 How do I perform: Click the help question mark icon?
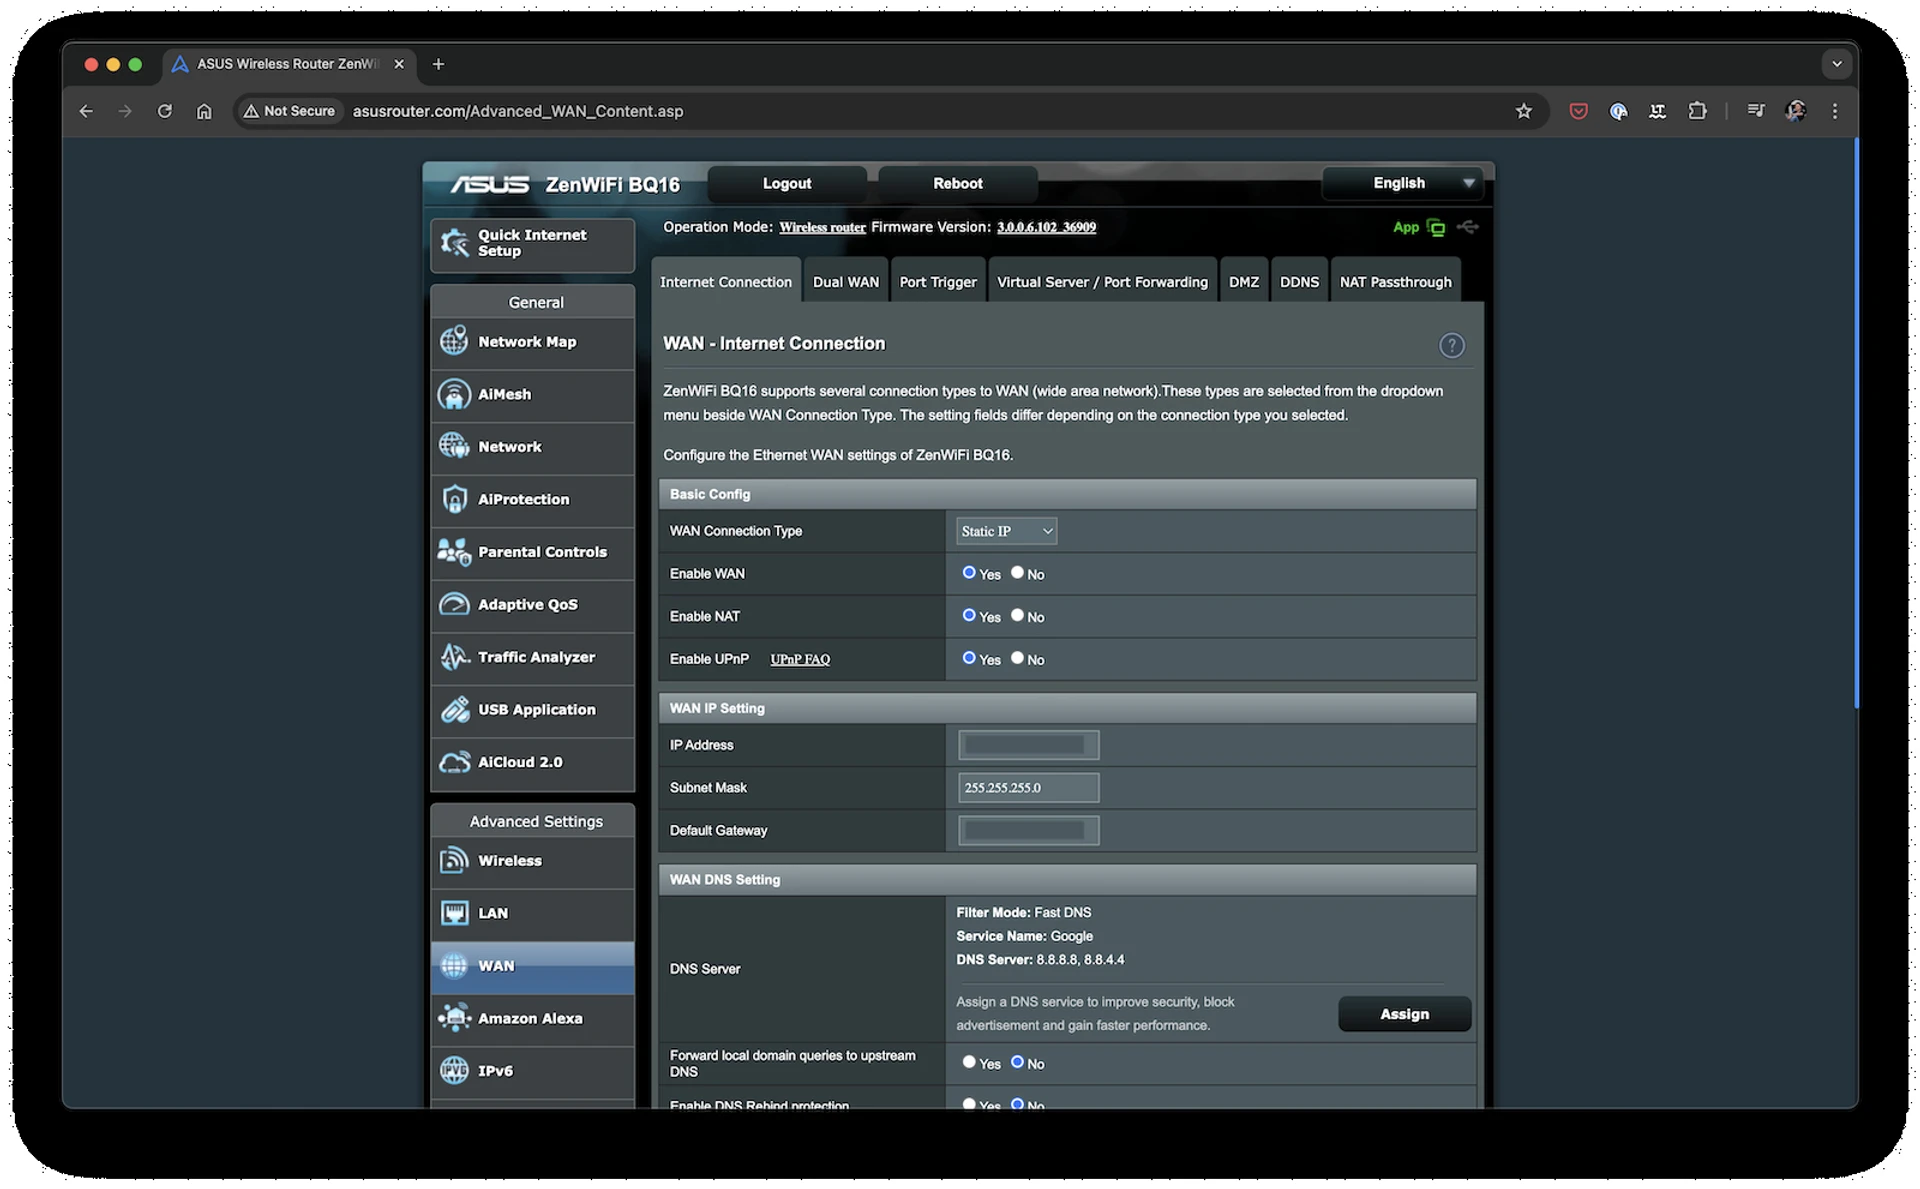1451,345
